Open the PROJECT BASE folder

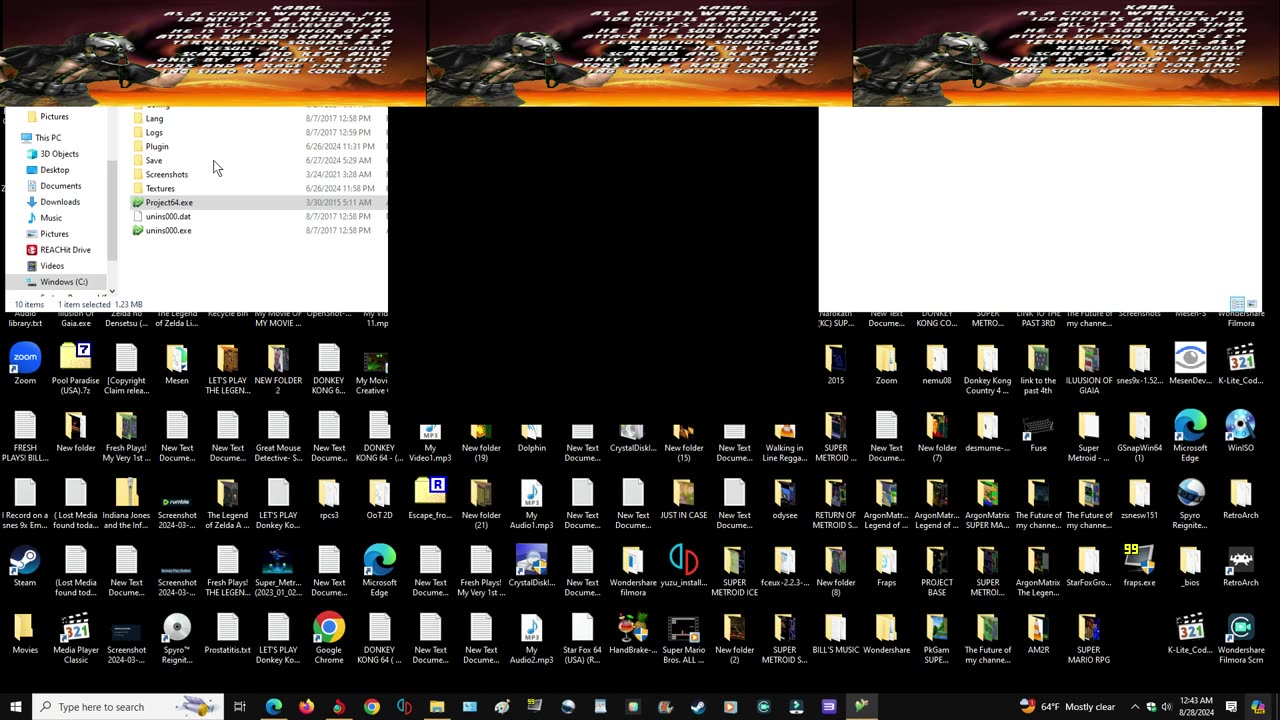click(x=937, y=570)
